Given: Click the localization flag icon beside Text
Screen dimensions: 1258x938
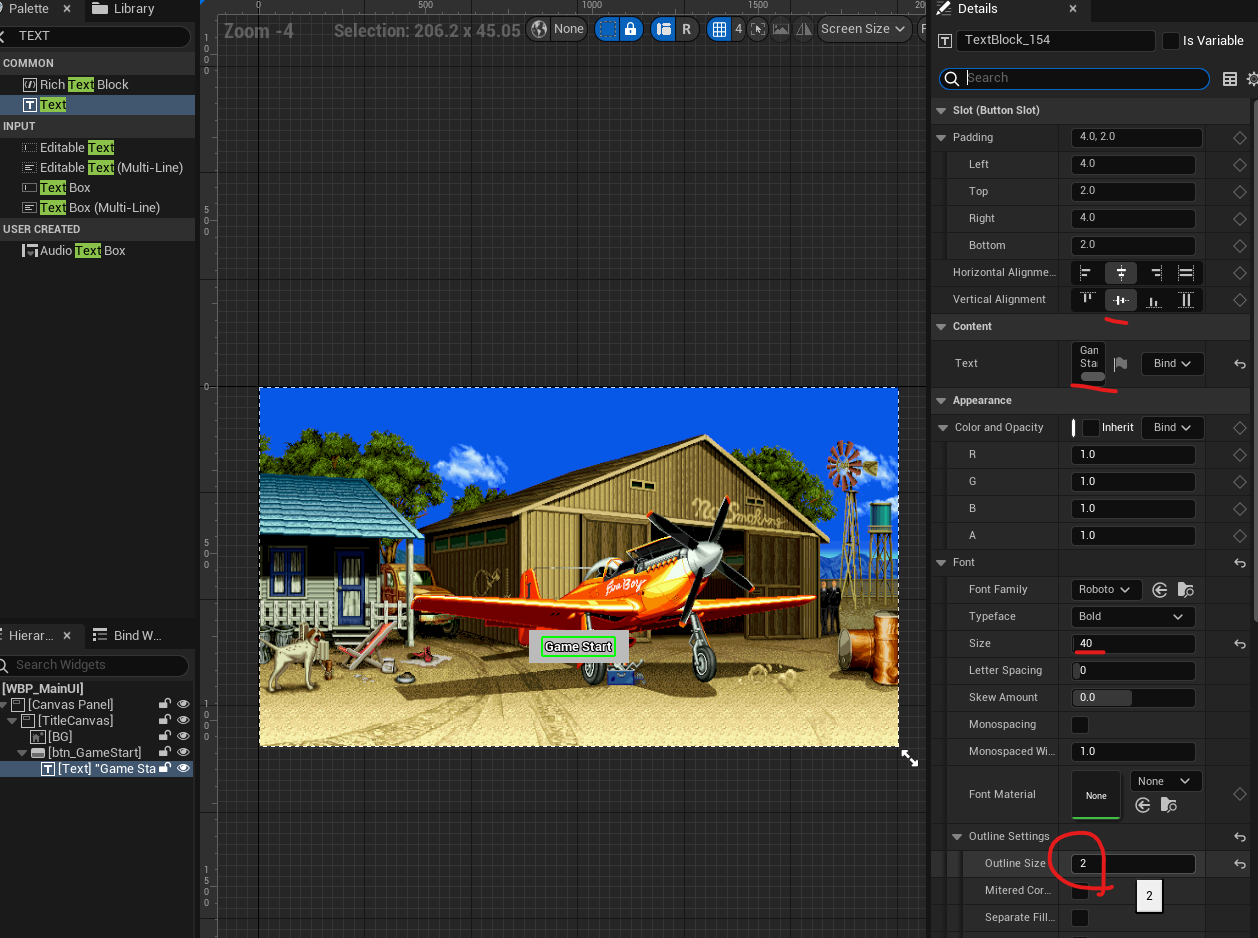Looking at the screenshot, I should 1120,364.
